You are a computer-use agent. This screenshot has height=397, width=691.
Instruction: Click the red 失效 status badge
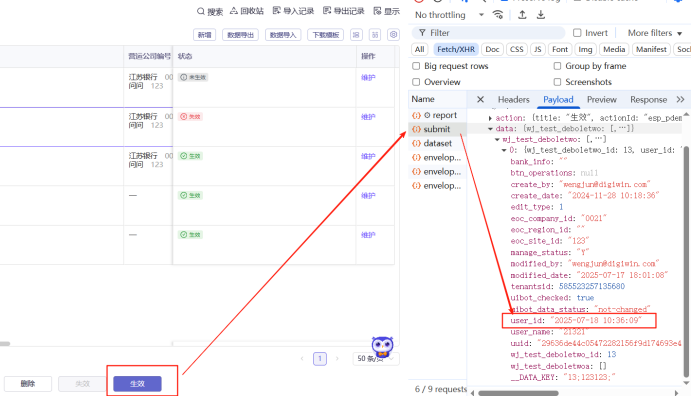coord(190,117)
